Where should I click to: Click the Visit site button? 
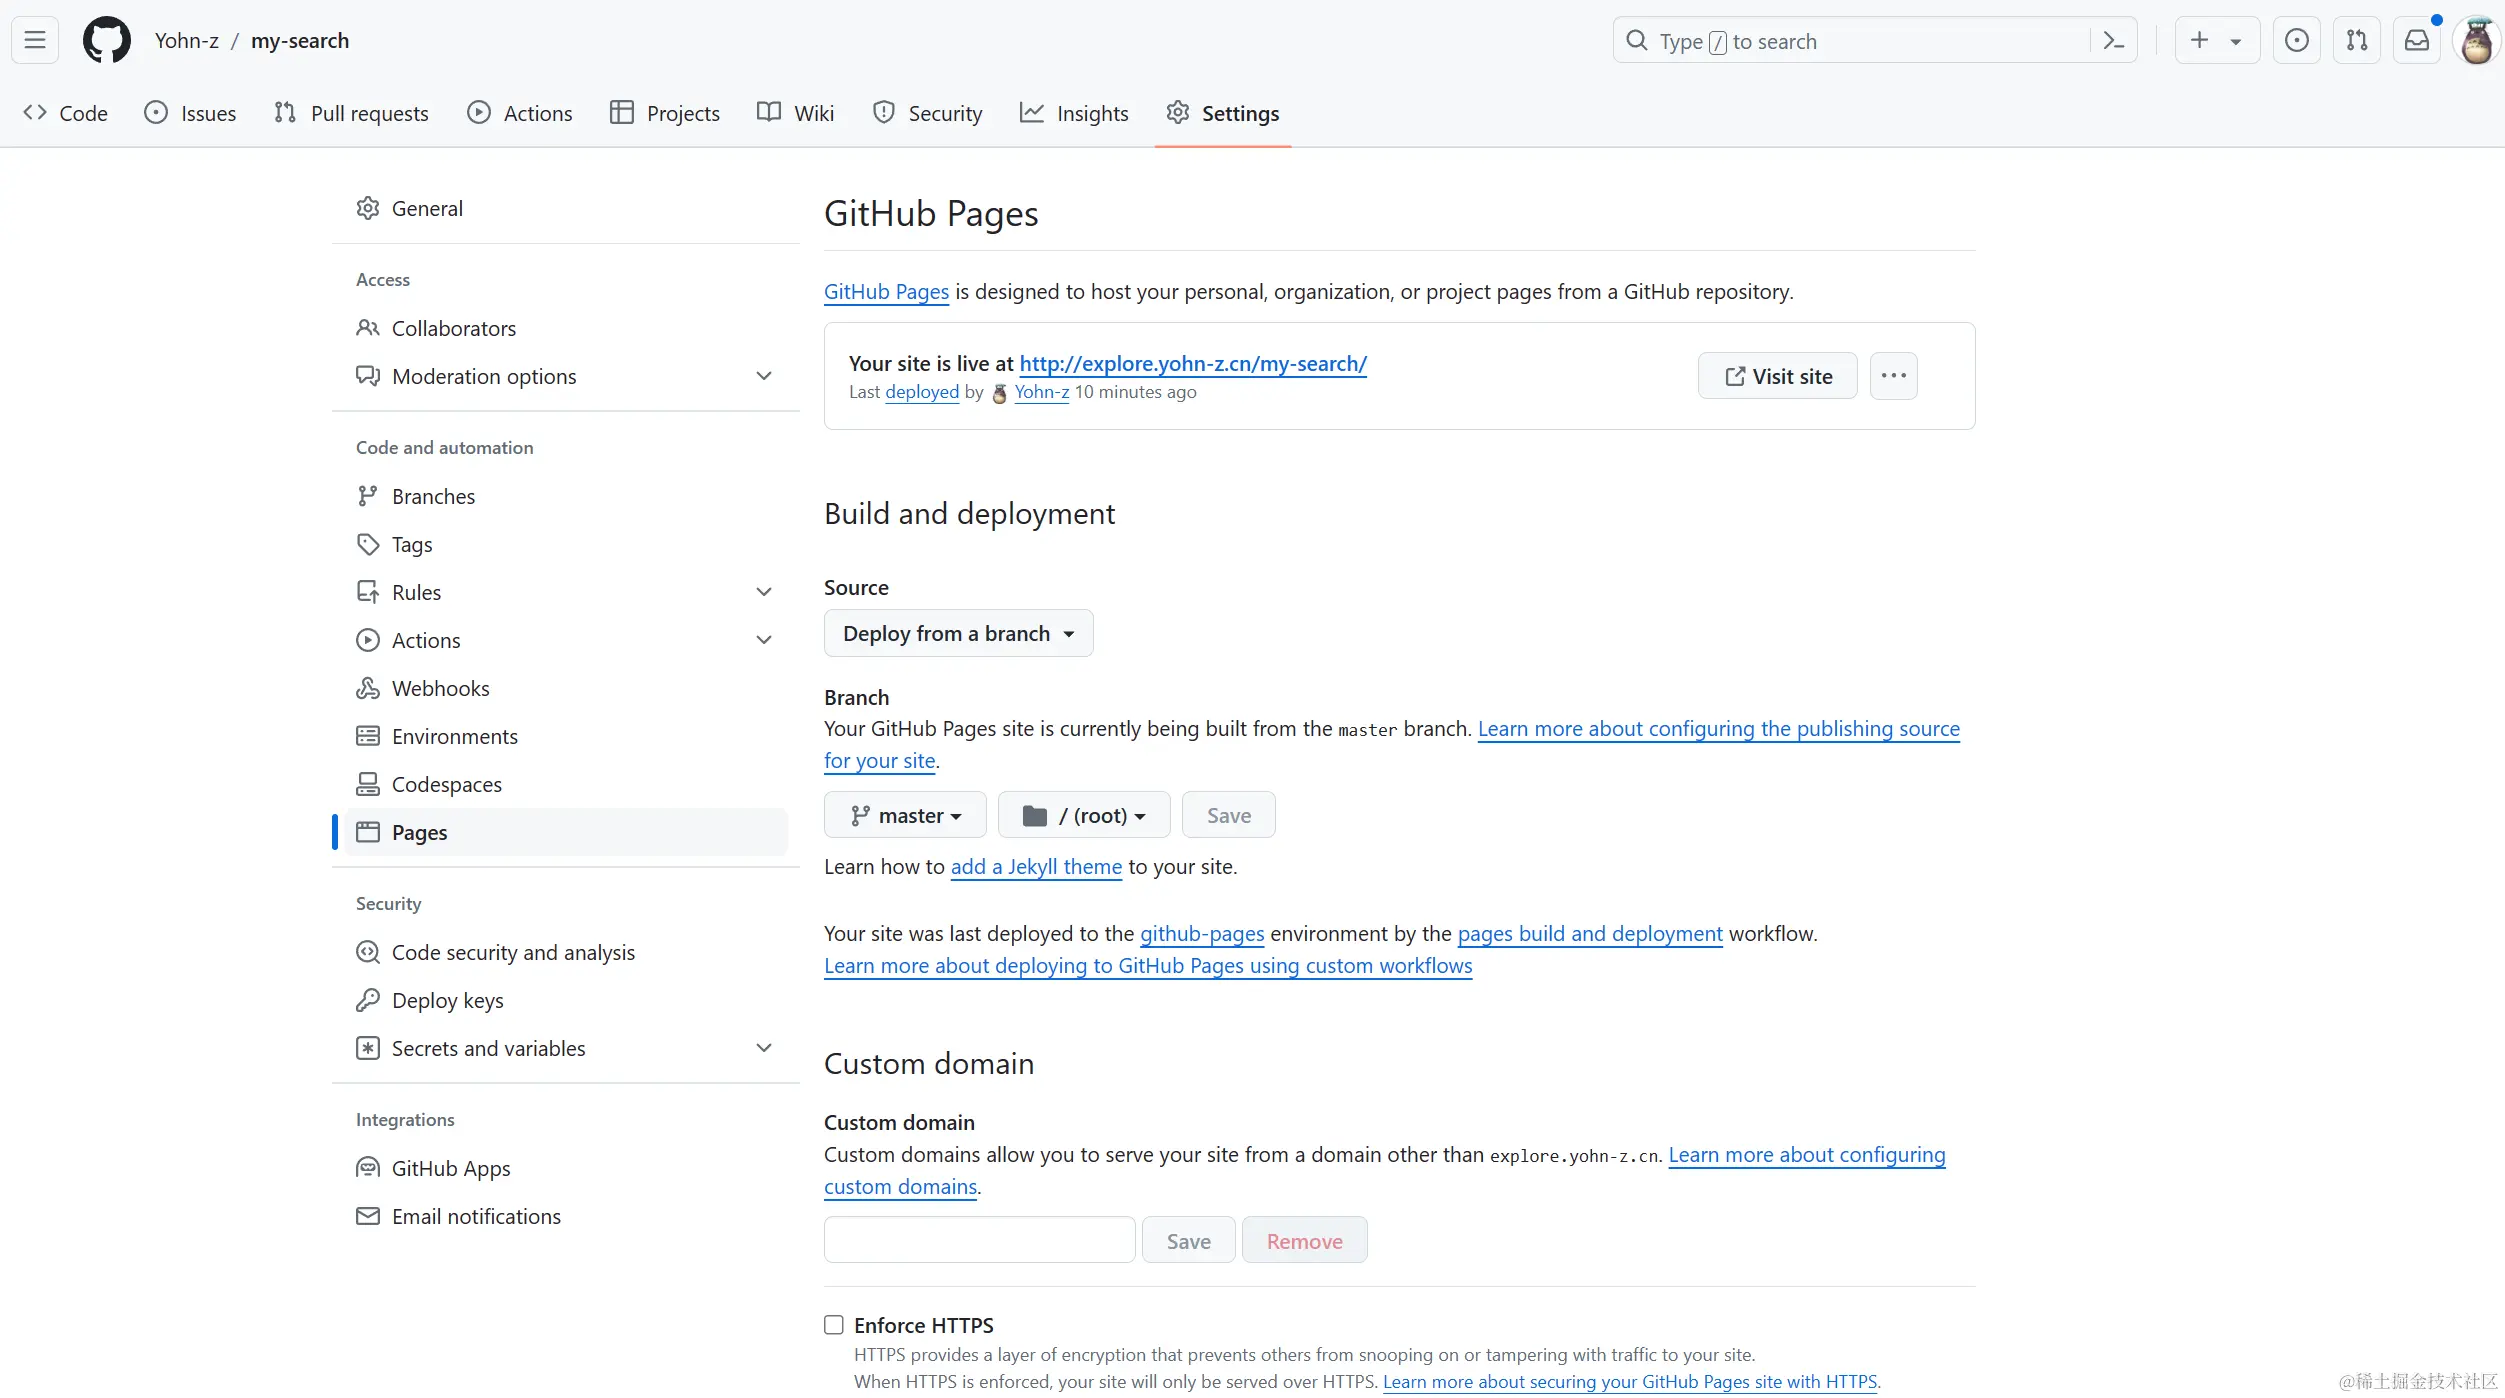click(1777, 377)
